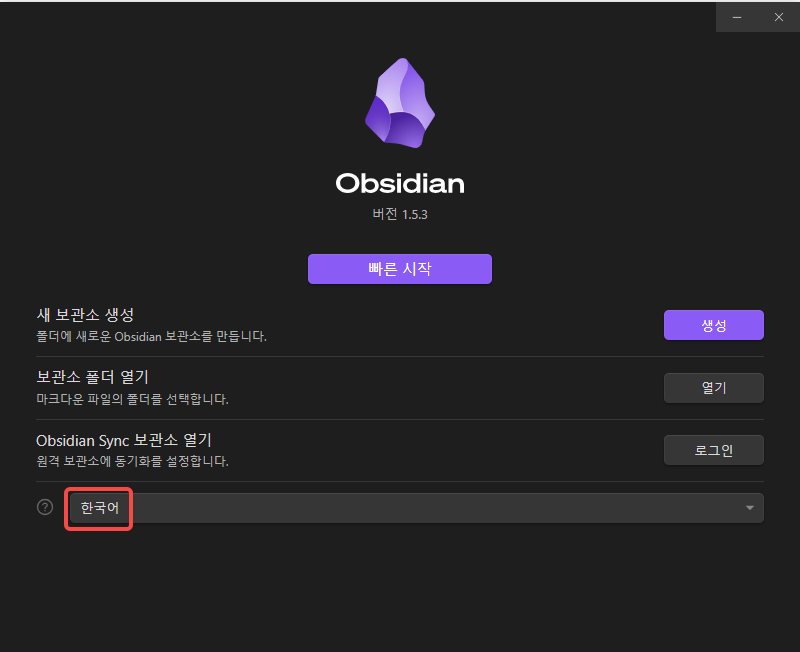Create a new vault with 생성 button

[713, 325]
